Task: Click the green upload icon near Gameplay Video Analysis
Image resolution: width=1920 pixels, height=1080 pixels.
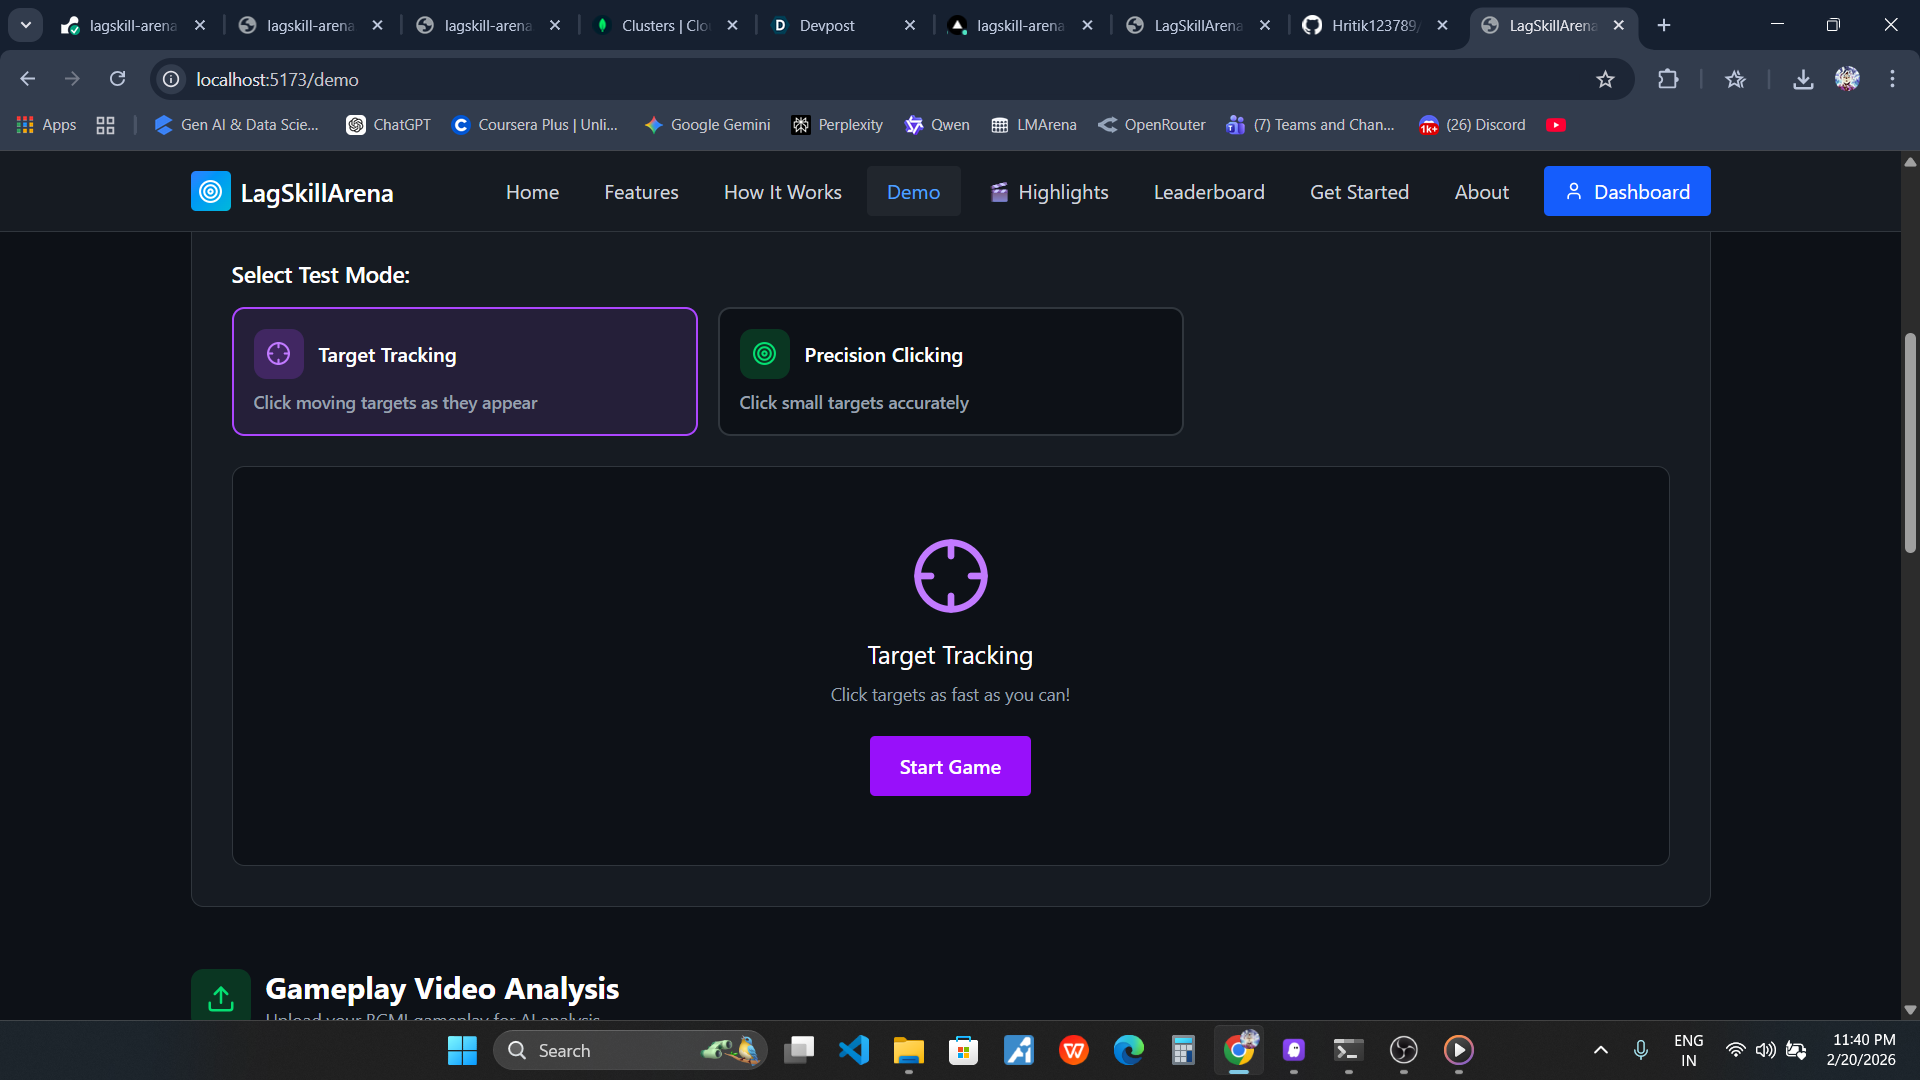Action: point(221,997)
